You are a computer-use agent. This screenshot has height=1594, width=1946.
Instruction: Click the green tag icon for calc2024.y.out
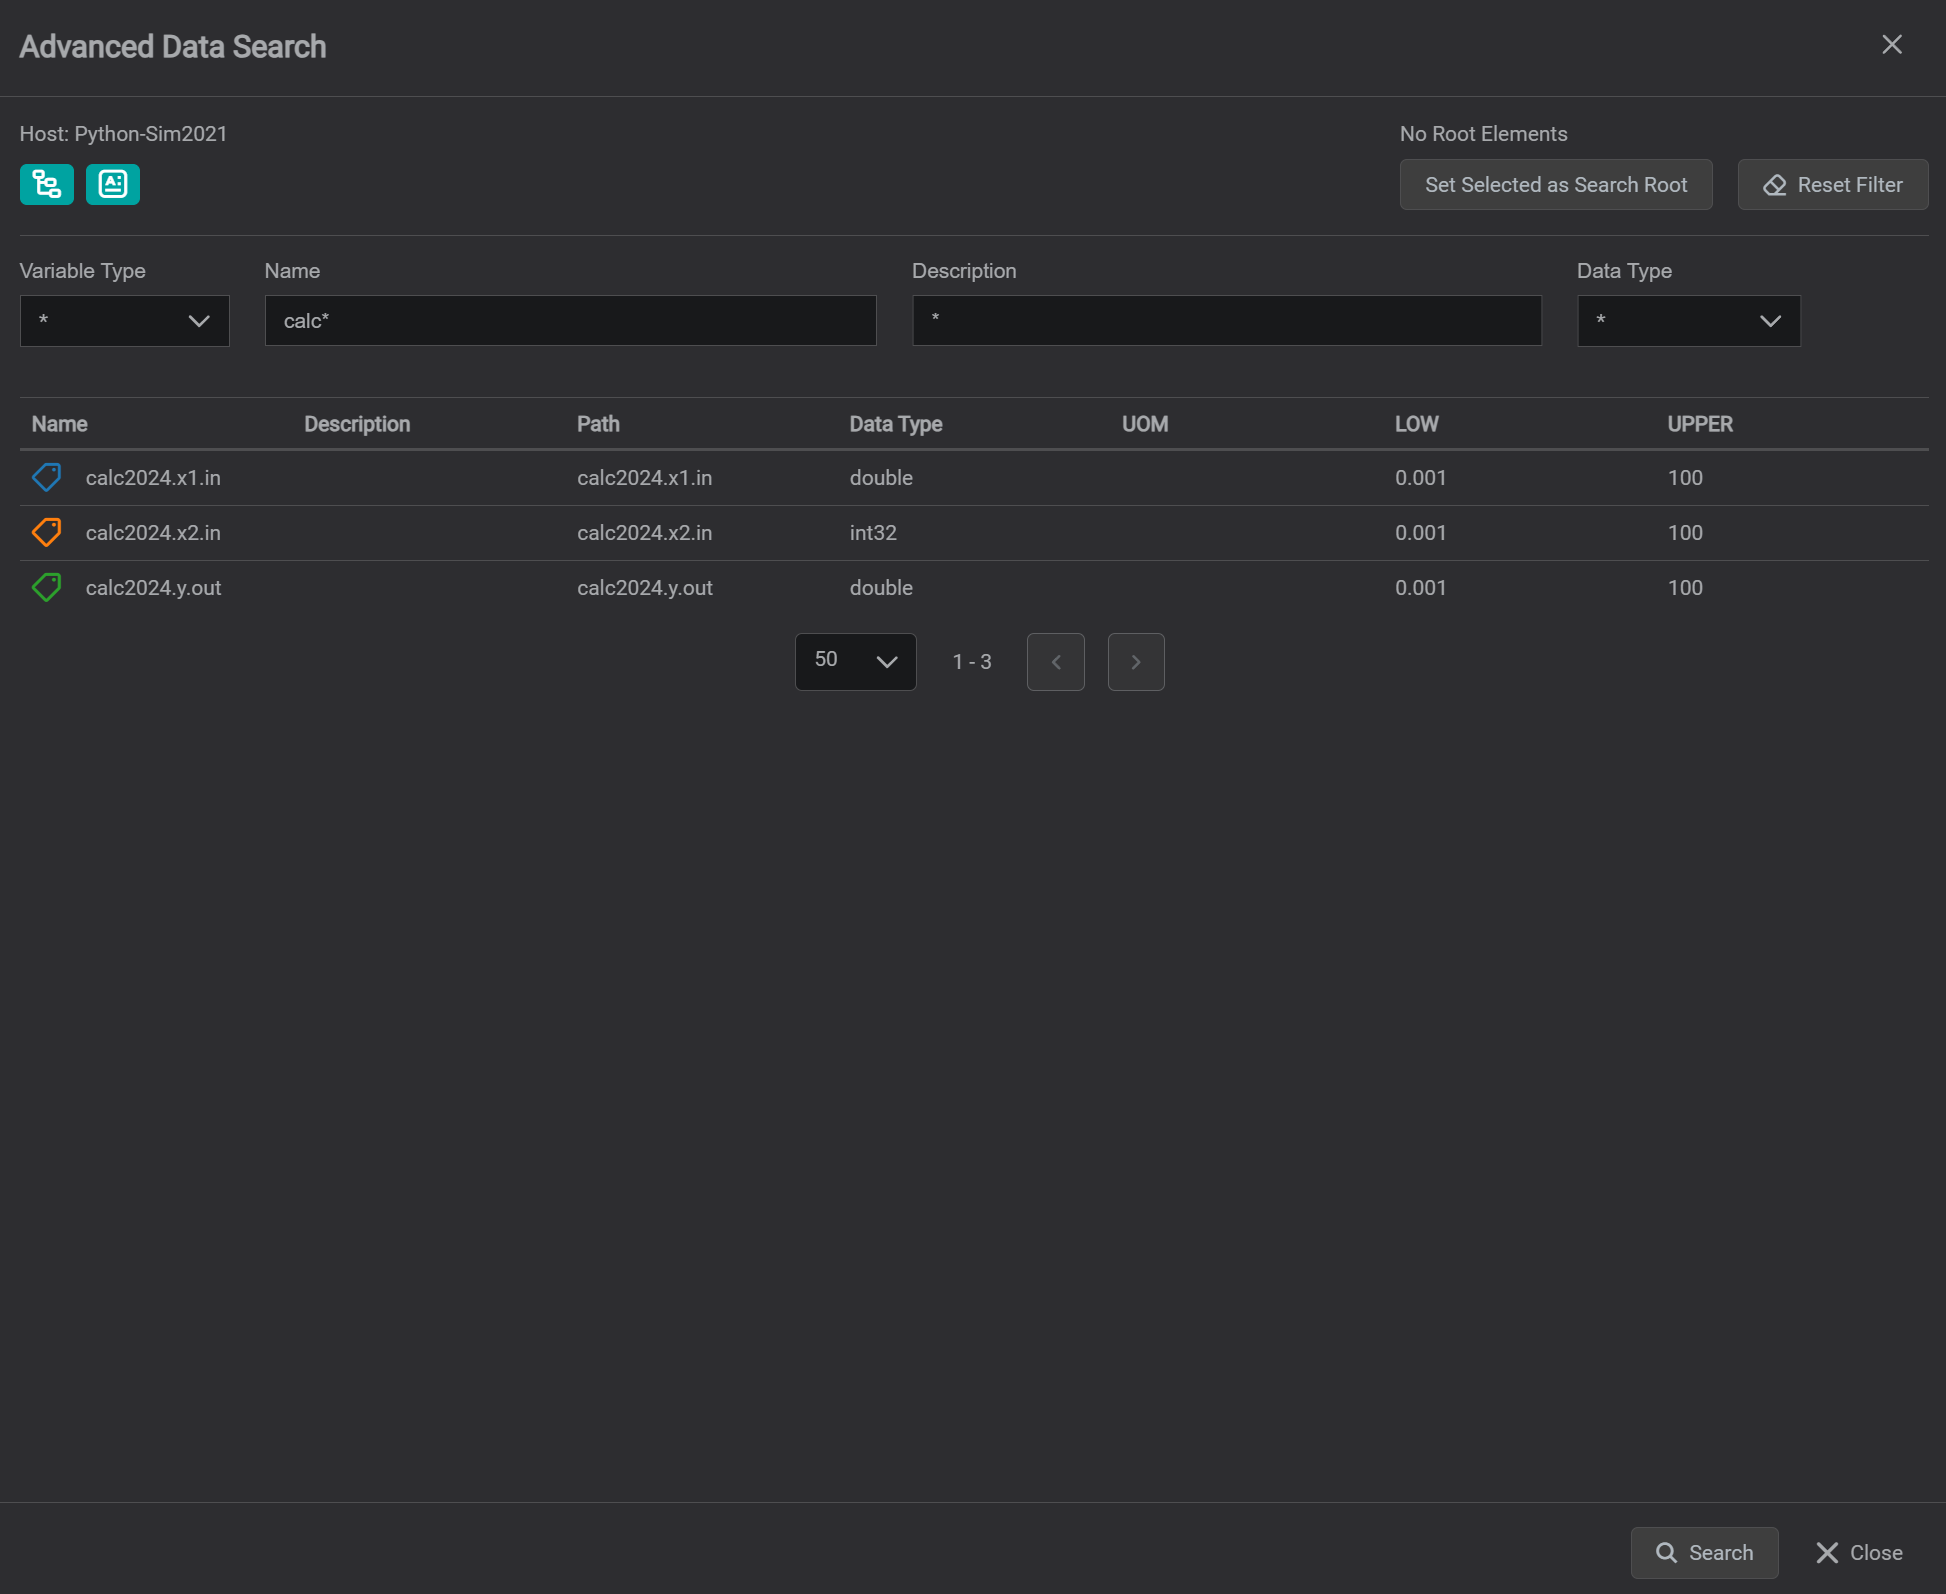point(47,588)
